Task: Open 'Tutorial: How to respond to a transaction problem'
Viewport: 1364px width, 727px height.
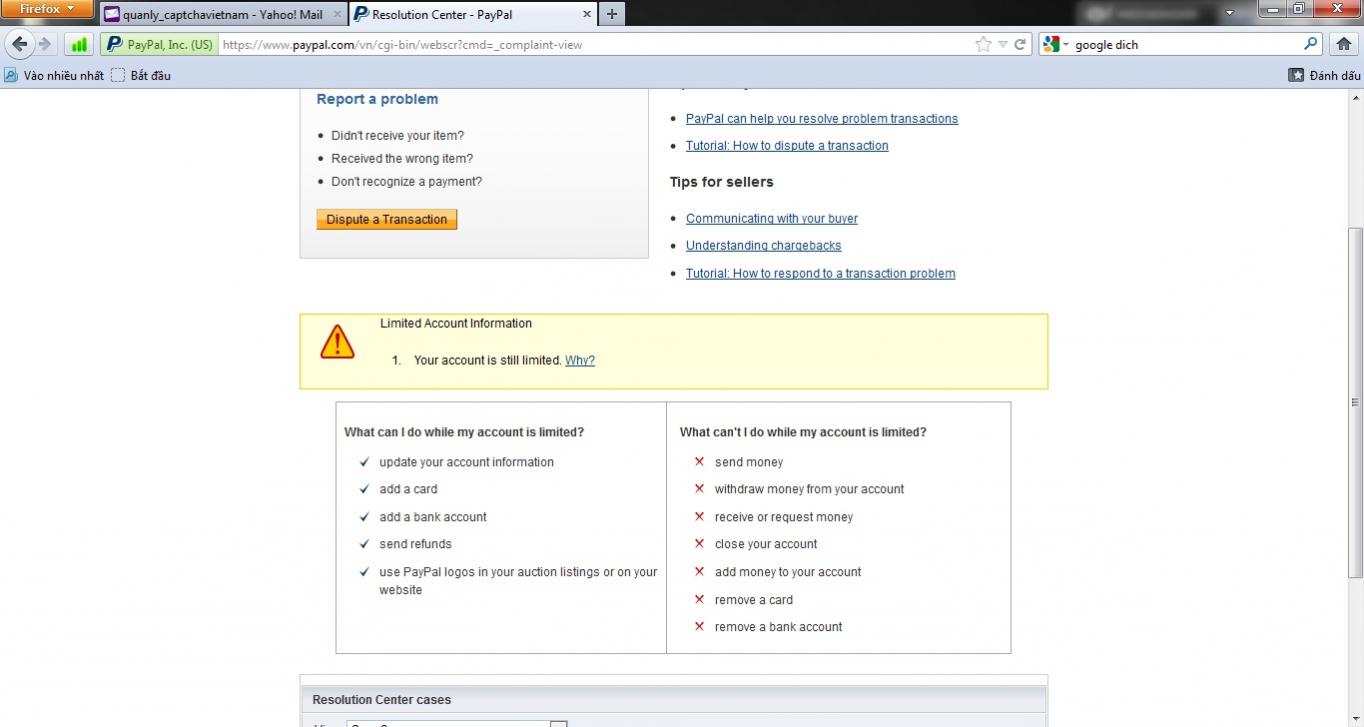Action: (x=821, y=274)
